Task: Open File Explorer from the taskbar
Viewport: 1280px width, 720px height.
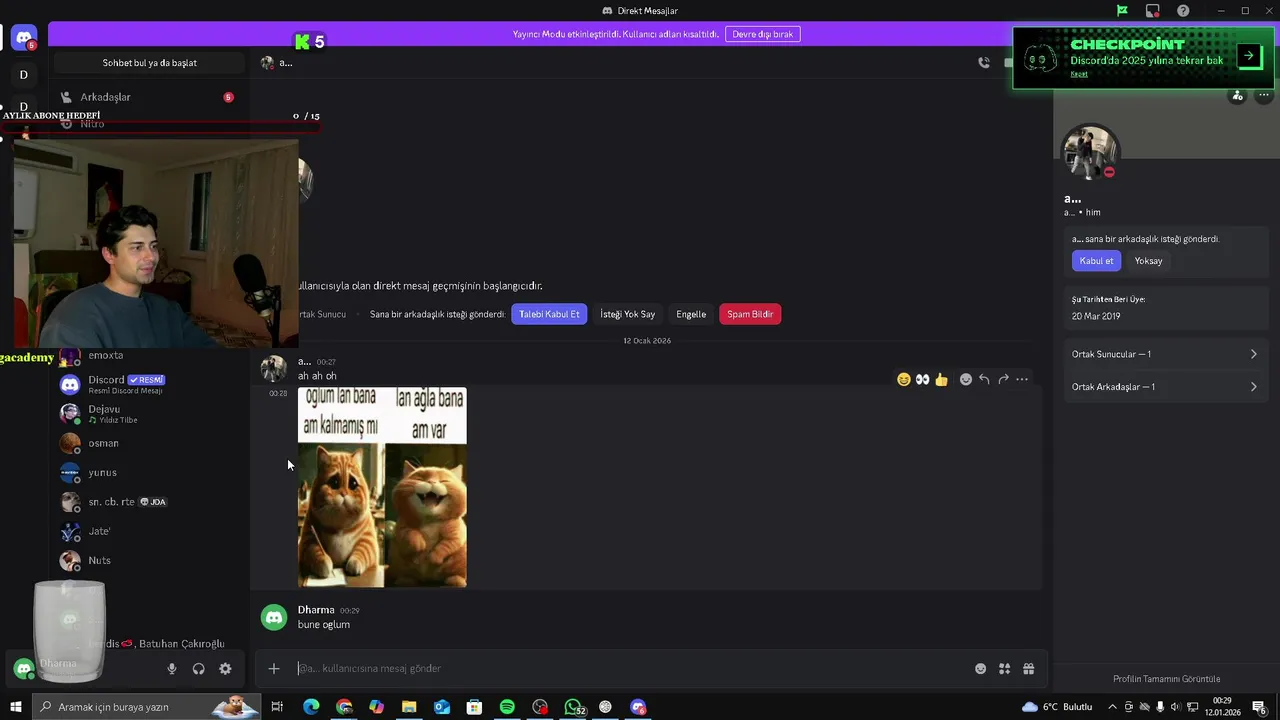Action: (x=409, y=707)
